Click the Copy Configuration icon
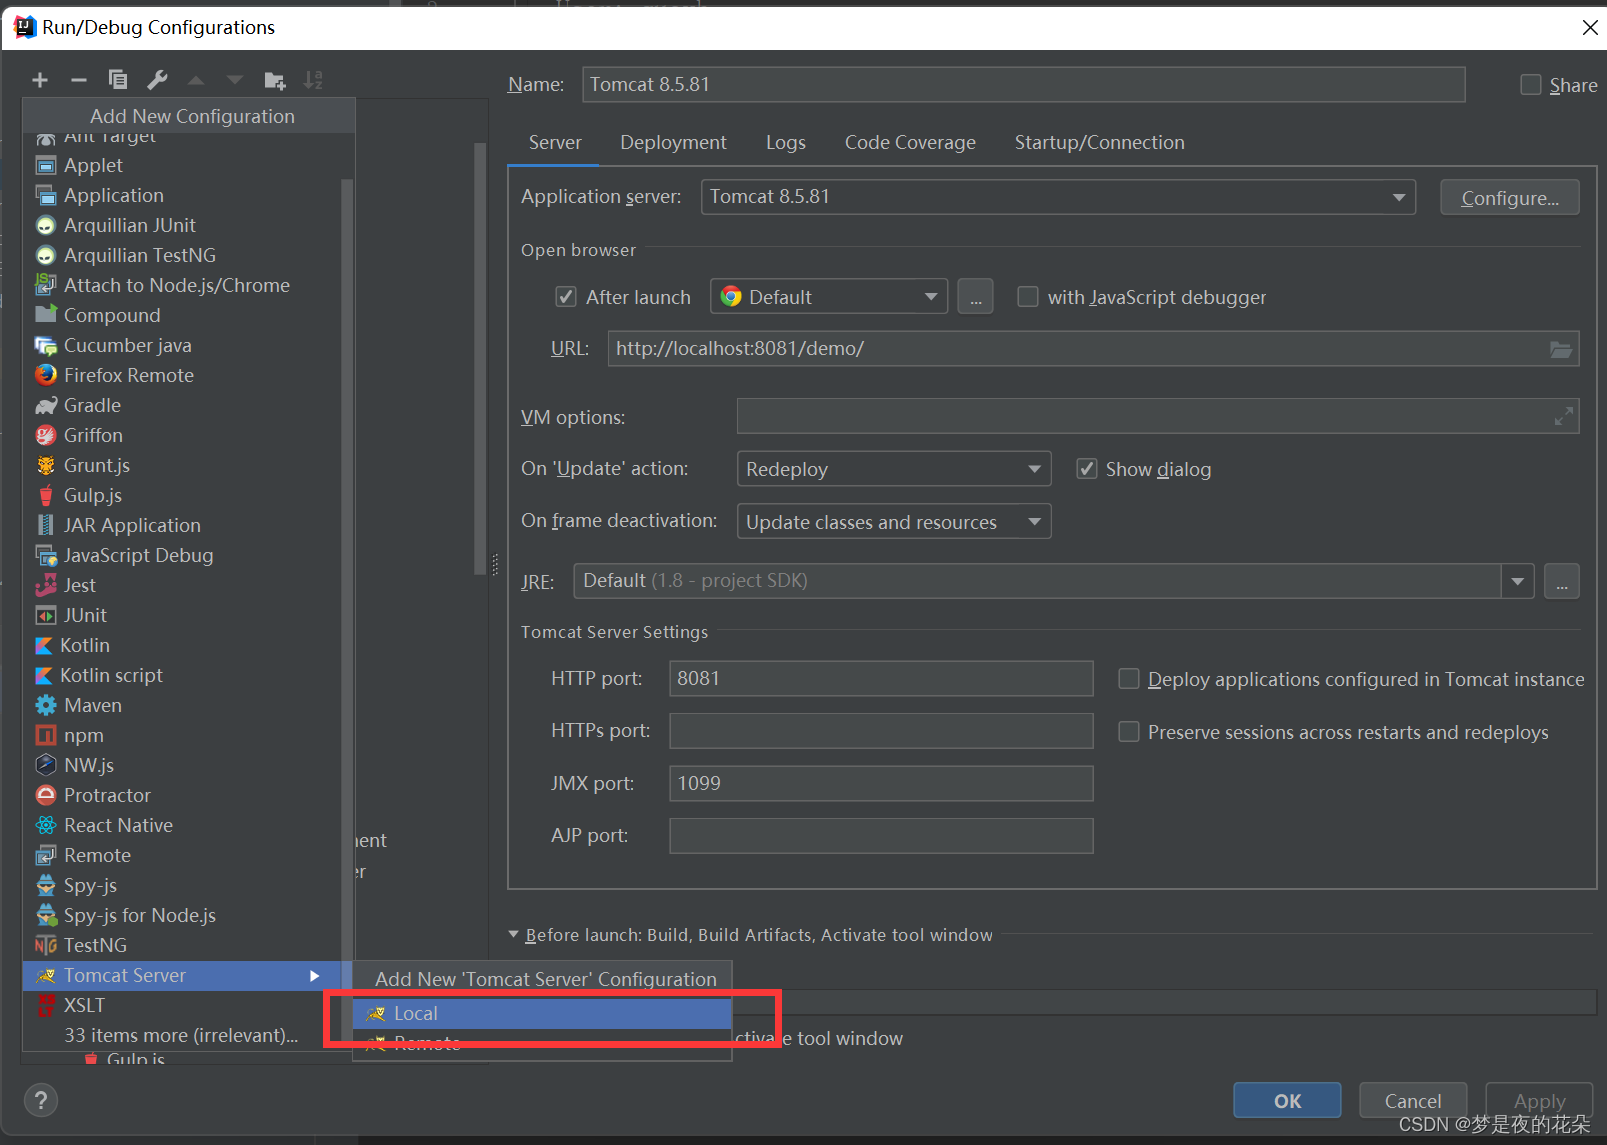The image size is (1607, 1145). point(118,80)
